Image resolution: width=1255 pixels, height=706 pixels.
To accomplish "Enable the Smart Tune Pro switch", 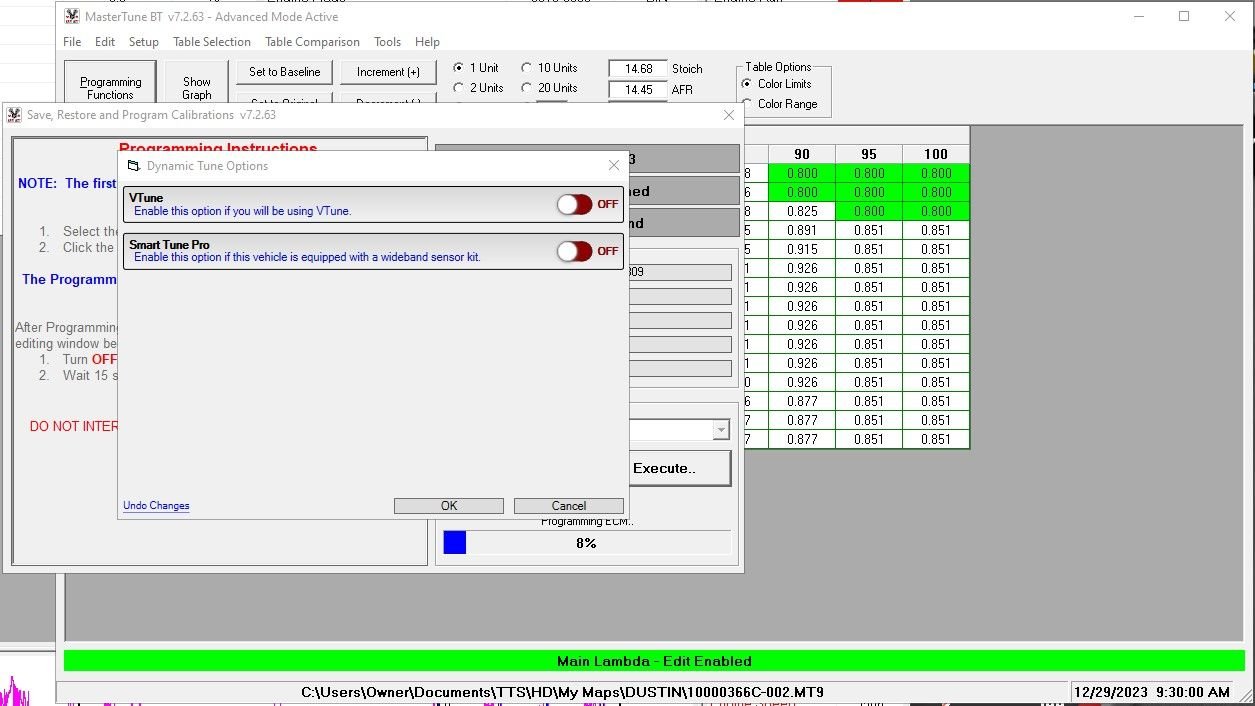I will [x=575, y=251].
